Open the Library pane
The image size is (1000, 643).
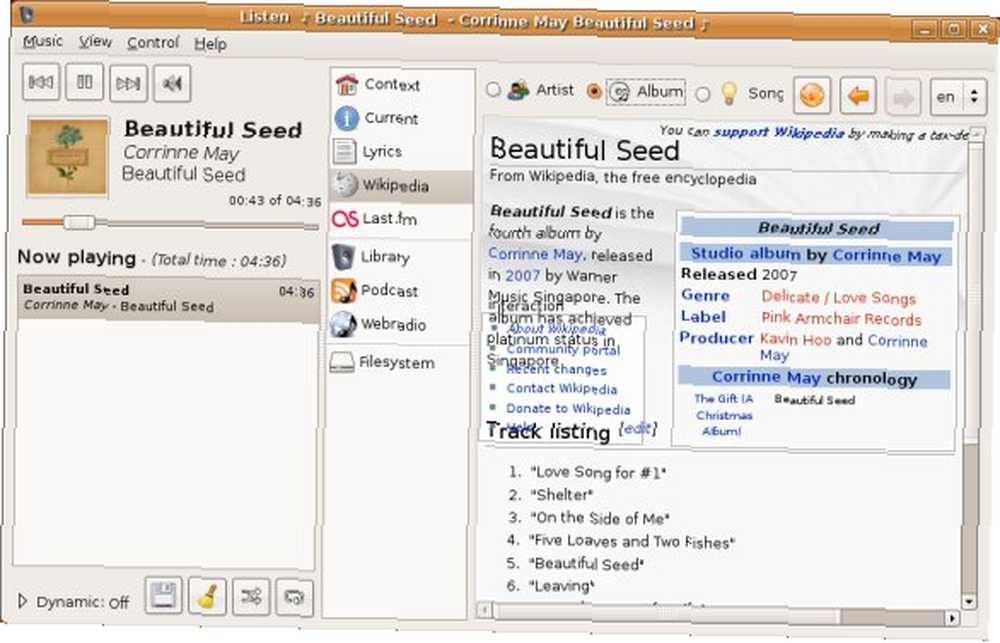(401, 256)
